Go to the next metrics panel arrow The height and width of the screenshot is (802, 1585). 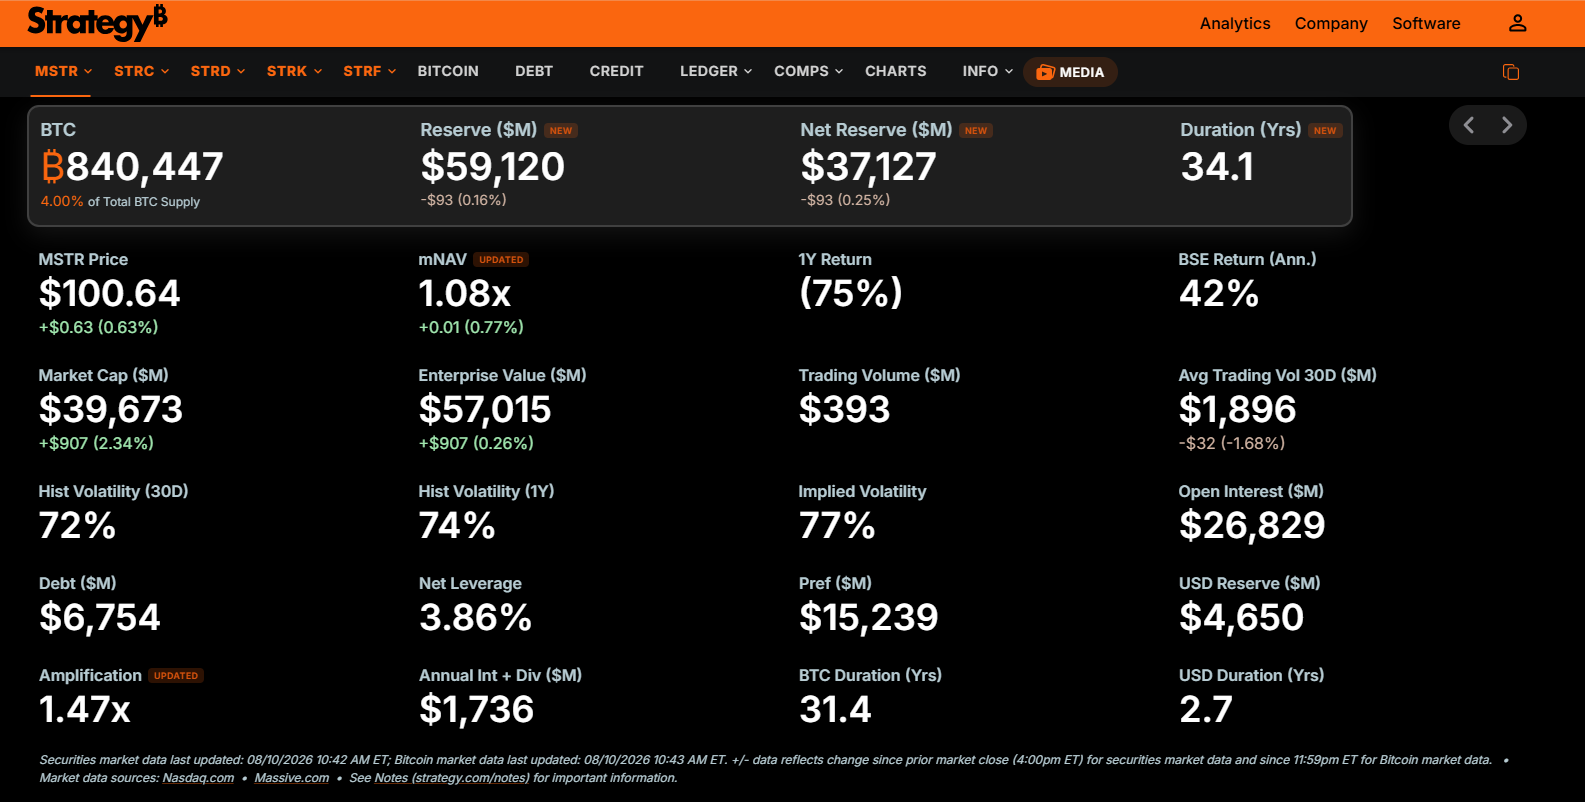pyautogui.click(x=1507, y=125)
